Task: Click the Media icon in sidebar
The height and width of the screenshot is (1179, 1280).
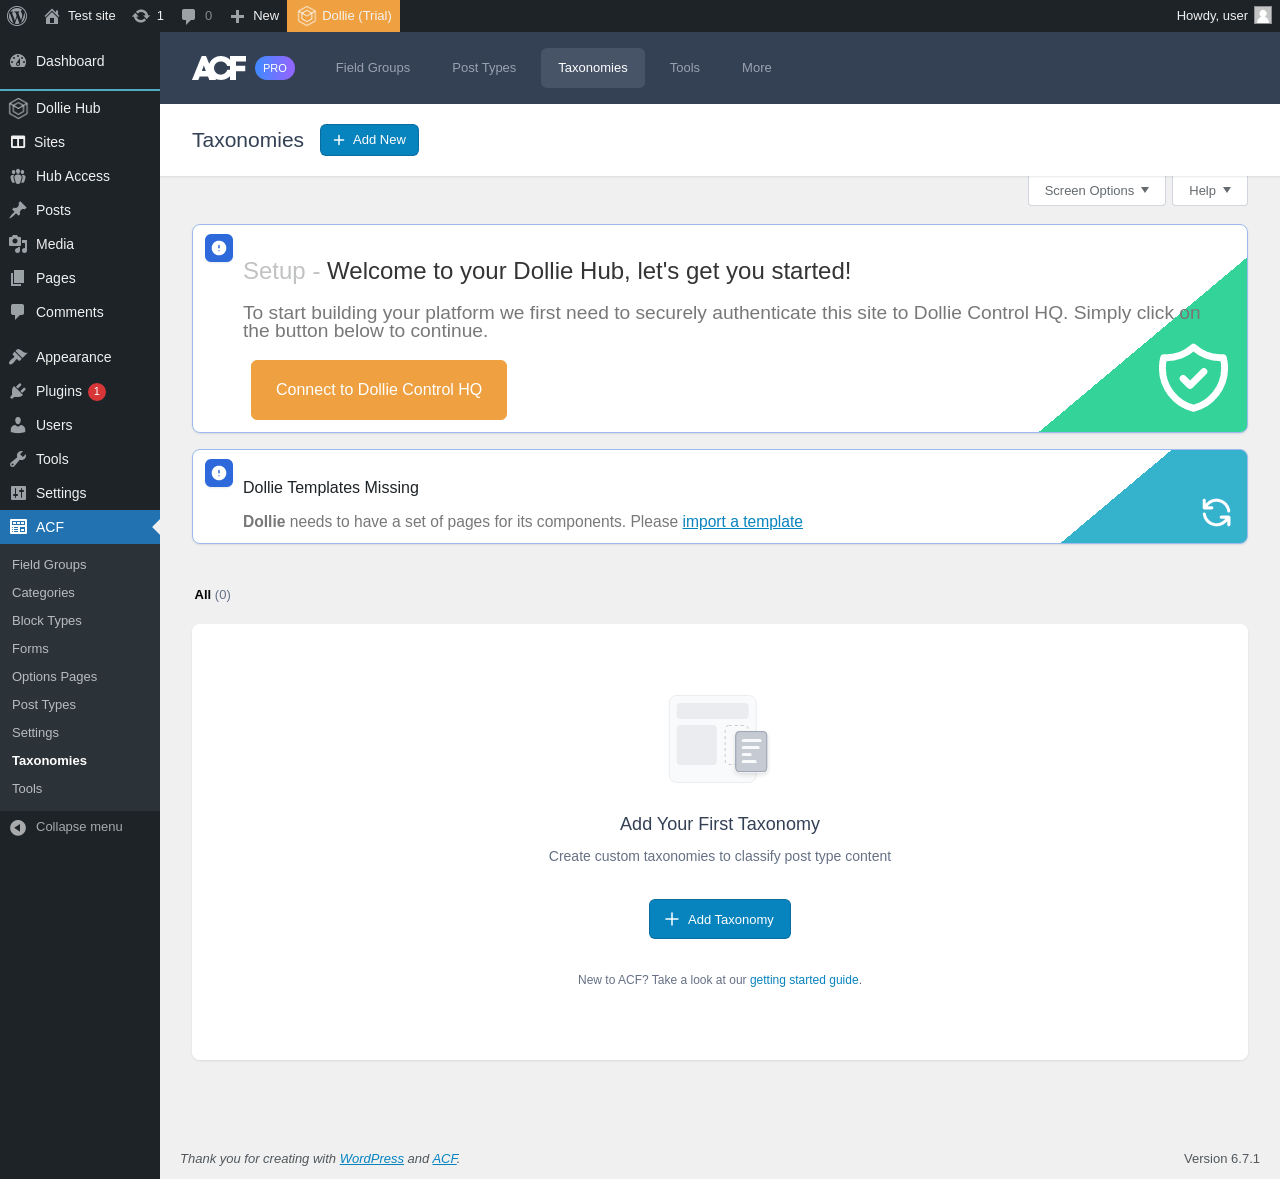Action: [x=18, y=244]
